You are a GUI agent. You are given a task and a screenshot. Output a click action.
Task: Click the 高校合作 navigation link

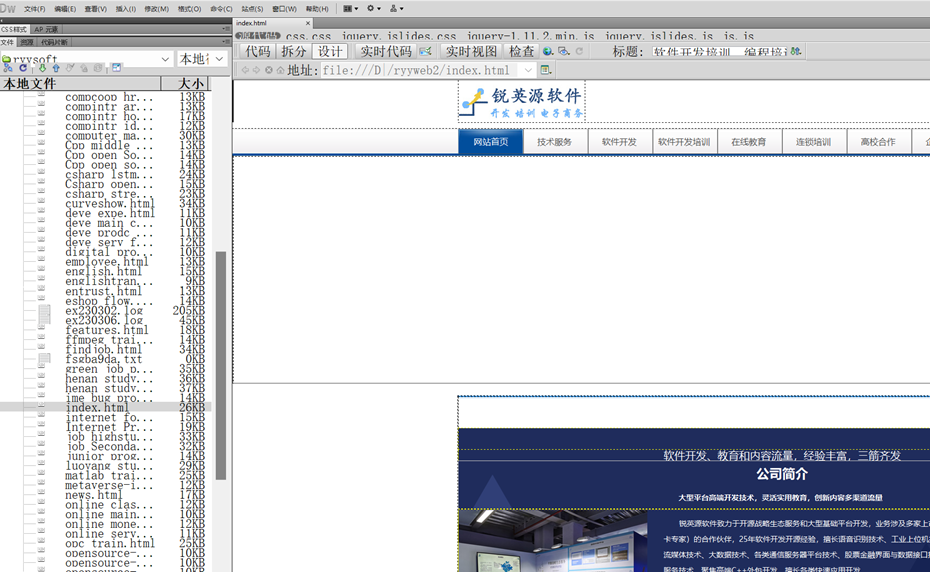(x=878, y=142)
